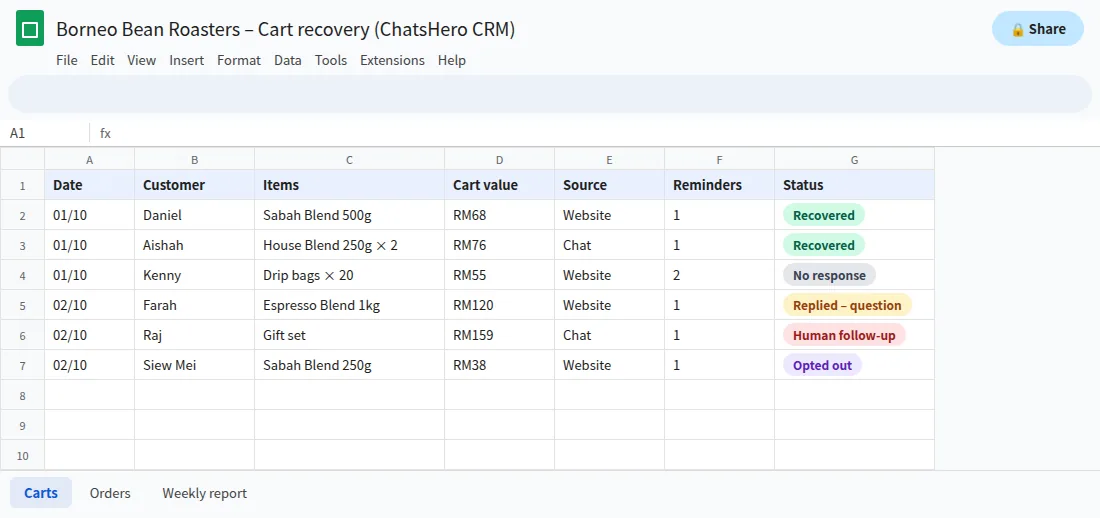The width and height of the screenshot is (1100, 518).
Task: Click the Sabah Blend 250g cell
Action: pyautogui.click(x=349, y=365)
